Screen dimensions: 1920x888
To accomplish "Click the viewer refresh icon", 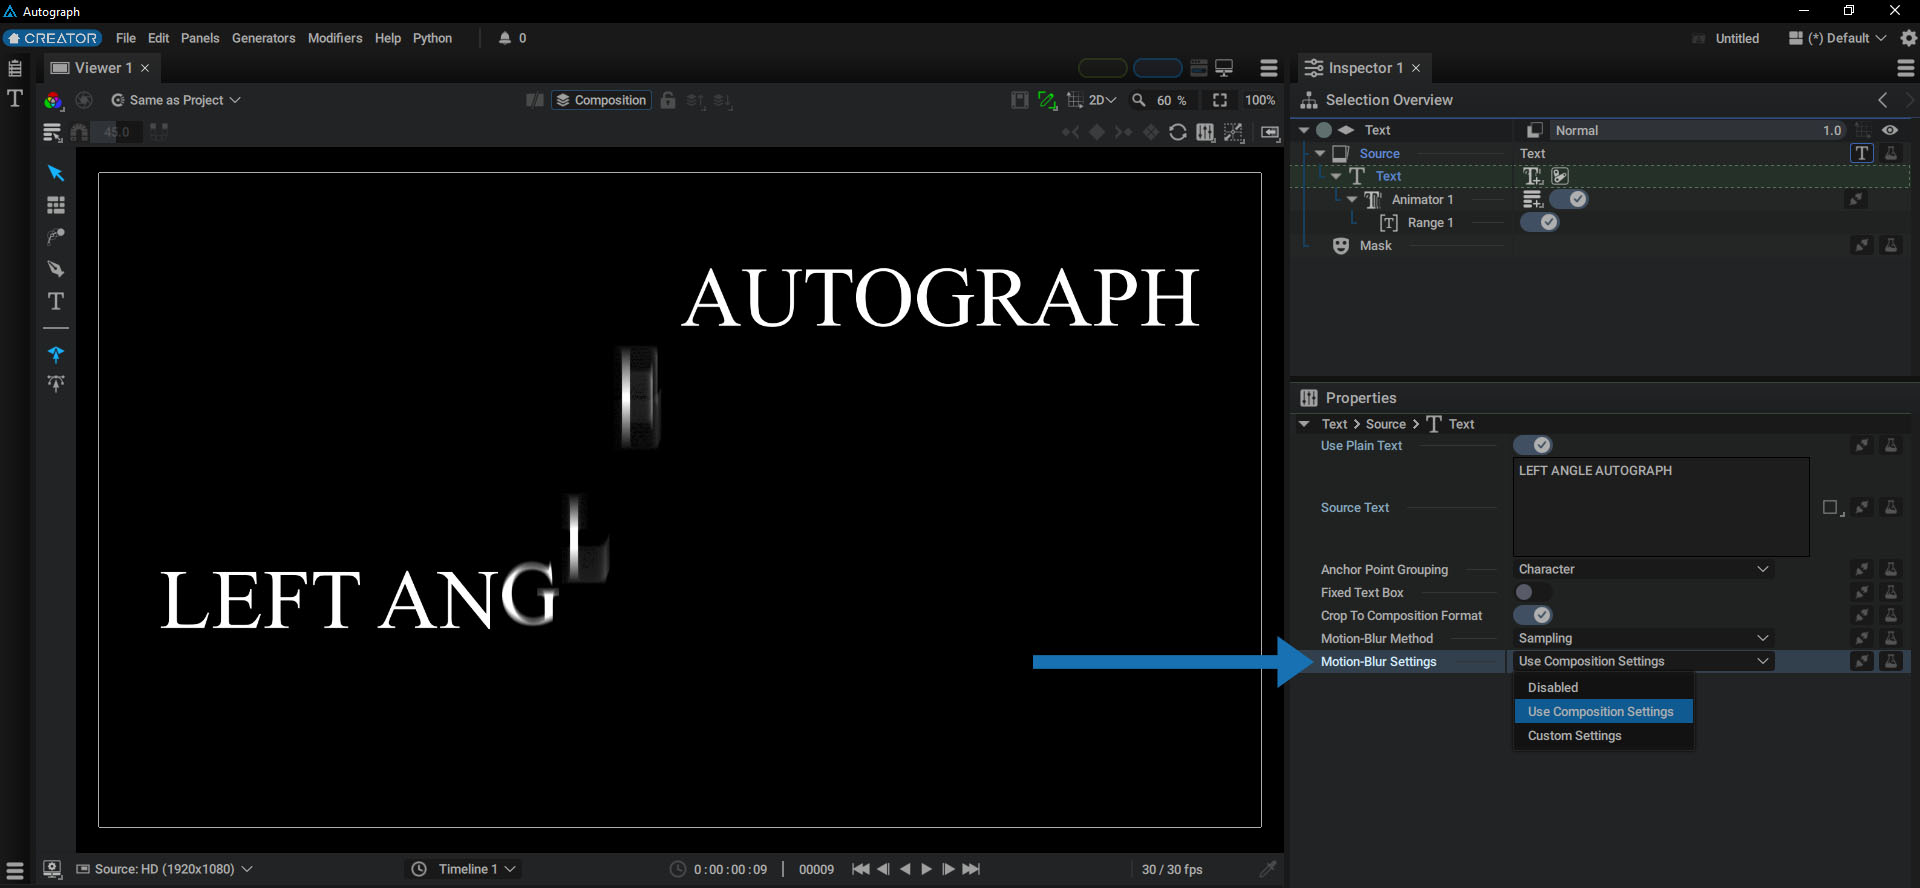I will [1178, 132].
